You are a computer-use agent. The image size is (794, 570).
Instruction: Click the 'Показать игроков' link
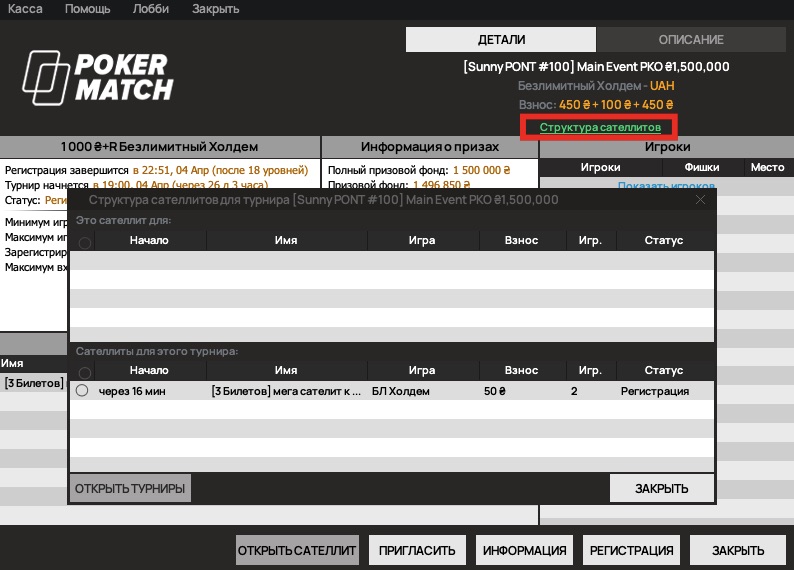pos(666,186)
